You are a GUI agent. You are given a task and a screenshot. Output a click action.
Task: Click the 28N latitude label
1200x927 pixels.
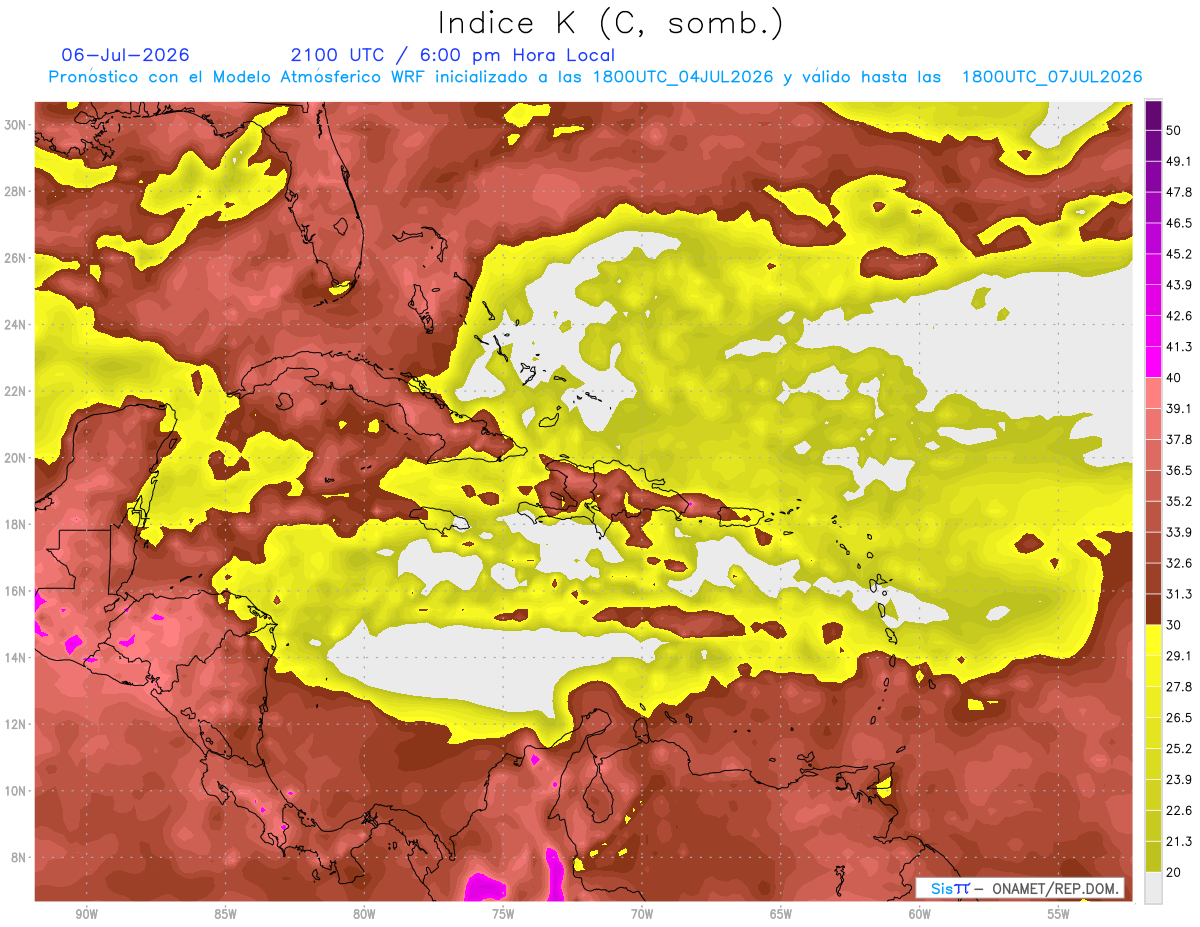tap(17, 191)
